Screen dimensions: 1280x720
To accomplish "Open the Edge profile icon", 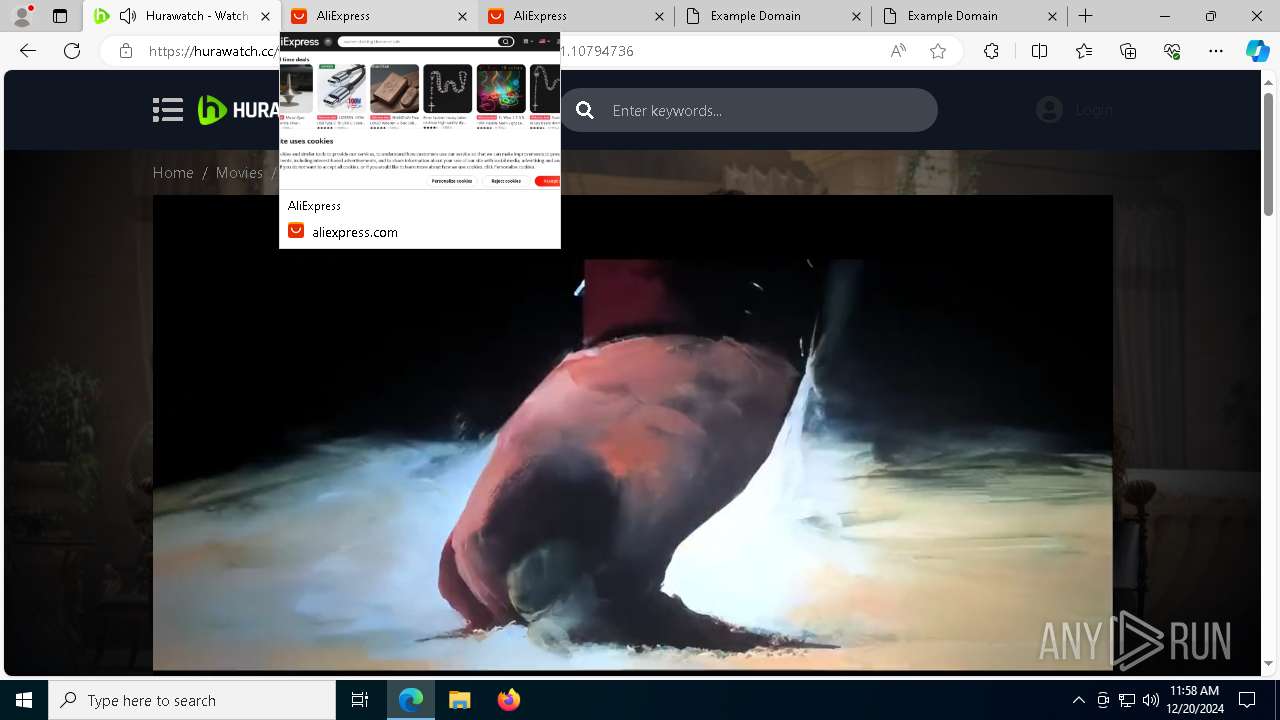I will tap(22, 16).
